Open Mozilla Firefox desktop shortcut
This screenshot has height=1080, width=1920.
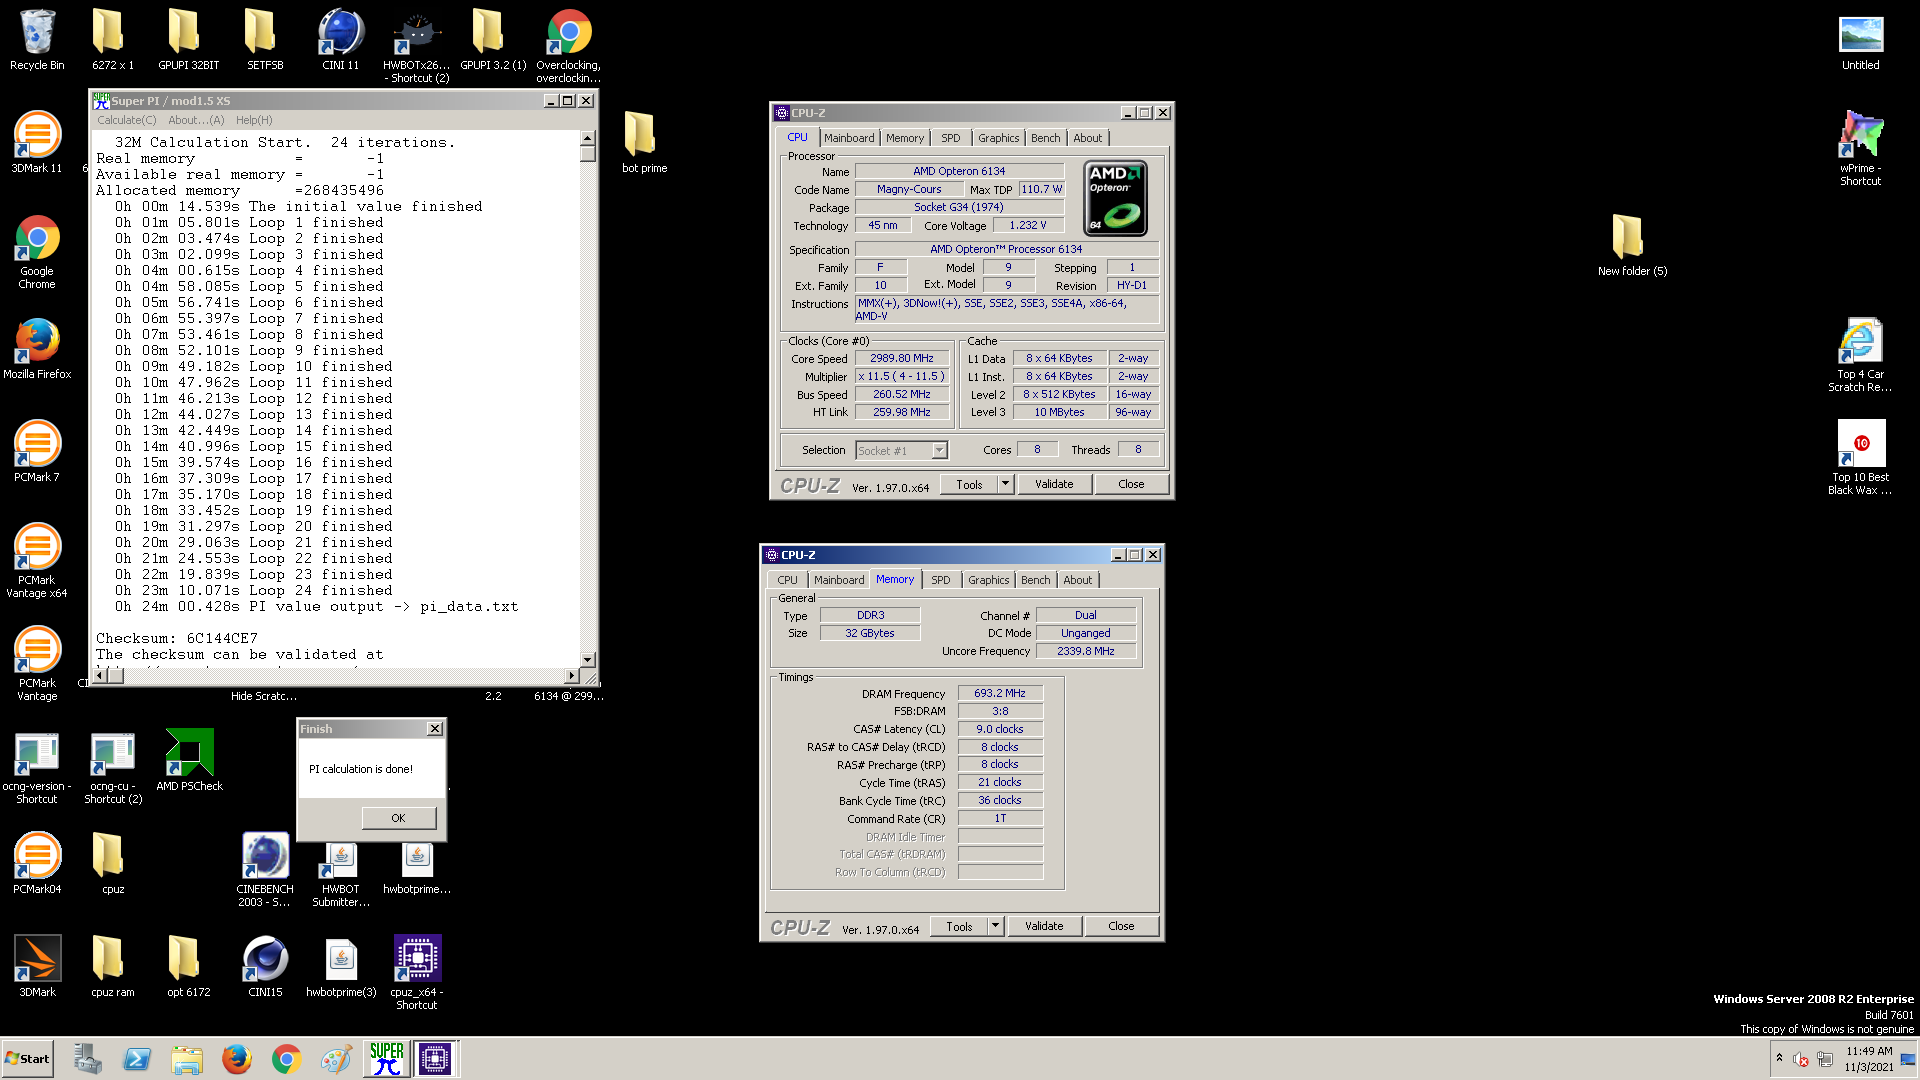[x=37, y=349]
